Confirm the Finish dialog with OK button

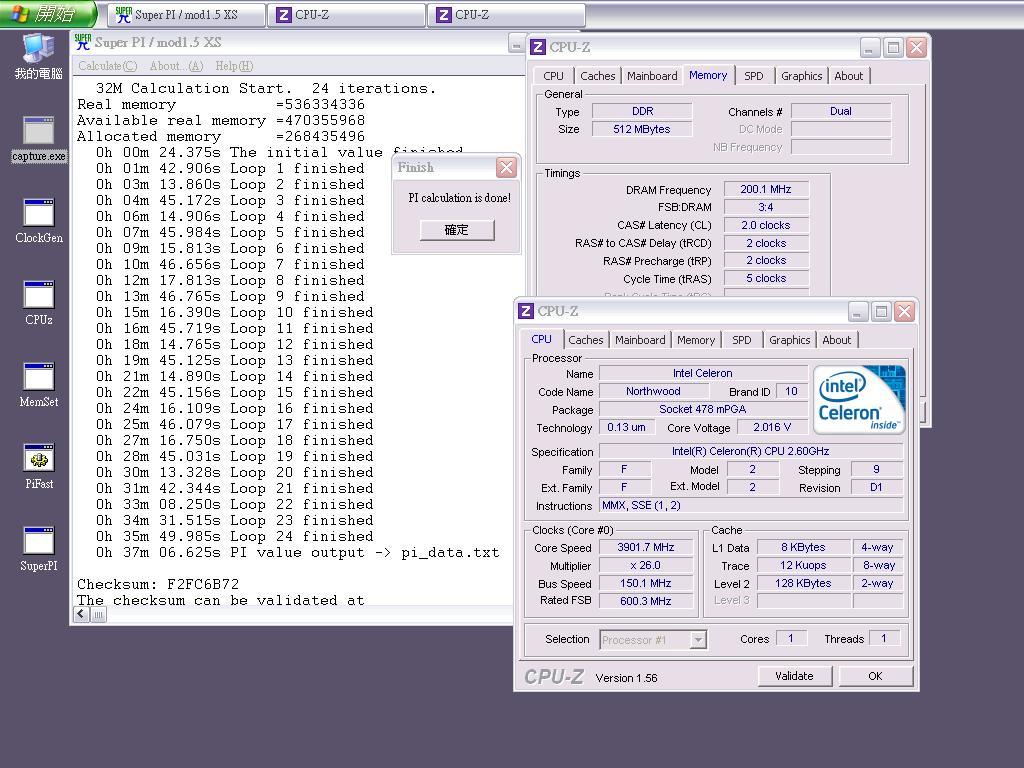[456, 230]
